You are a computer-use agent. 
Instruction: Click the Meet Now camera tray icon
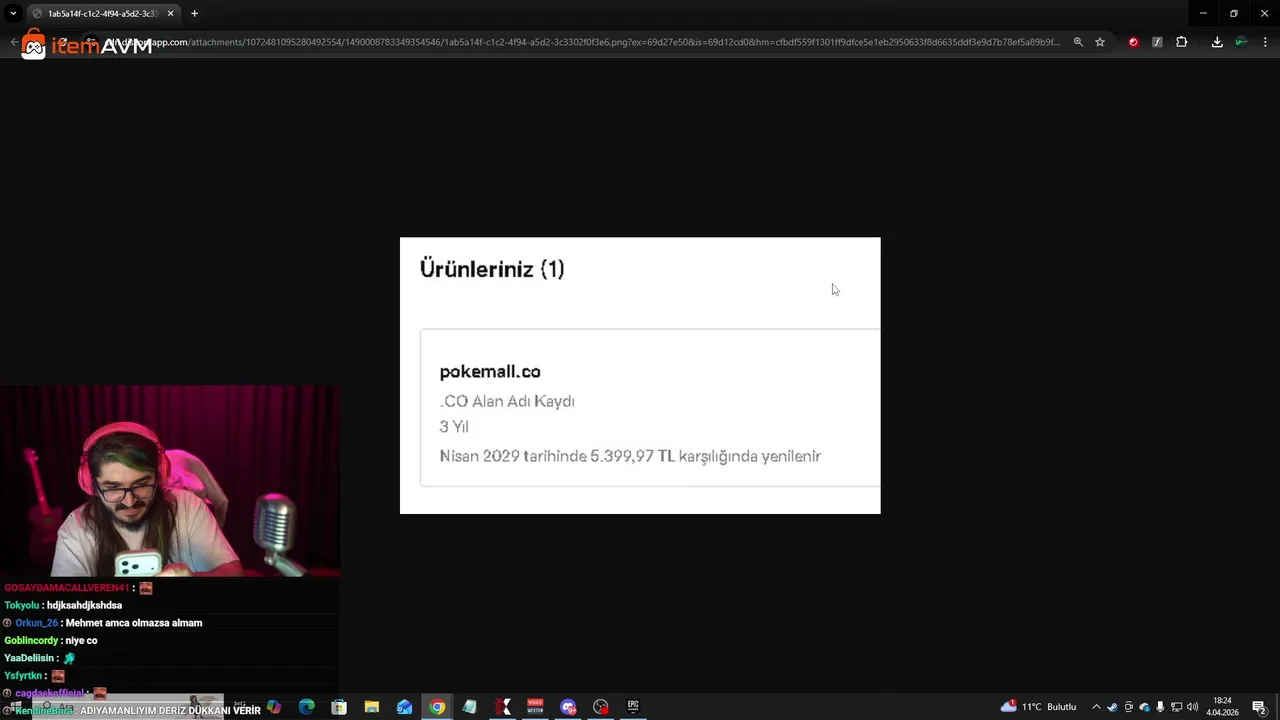coord(1129,707)
